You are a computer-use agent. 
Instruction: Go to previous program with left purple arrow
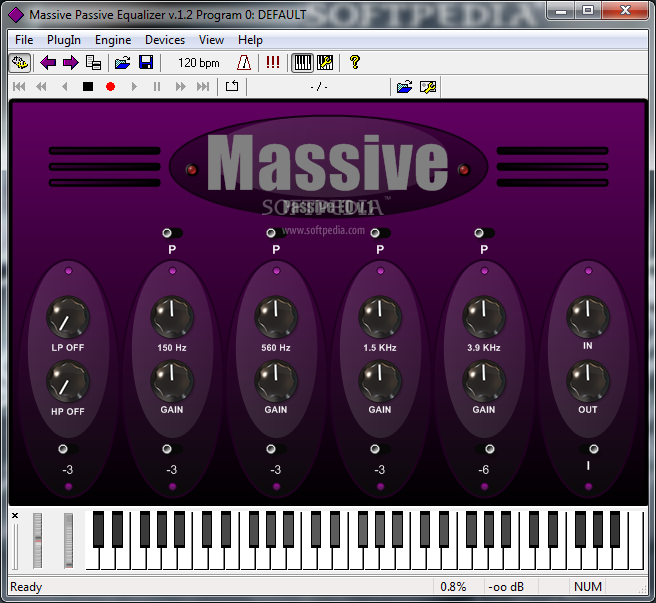pos(48,63)
